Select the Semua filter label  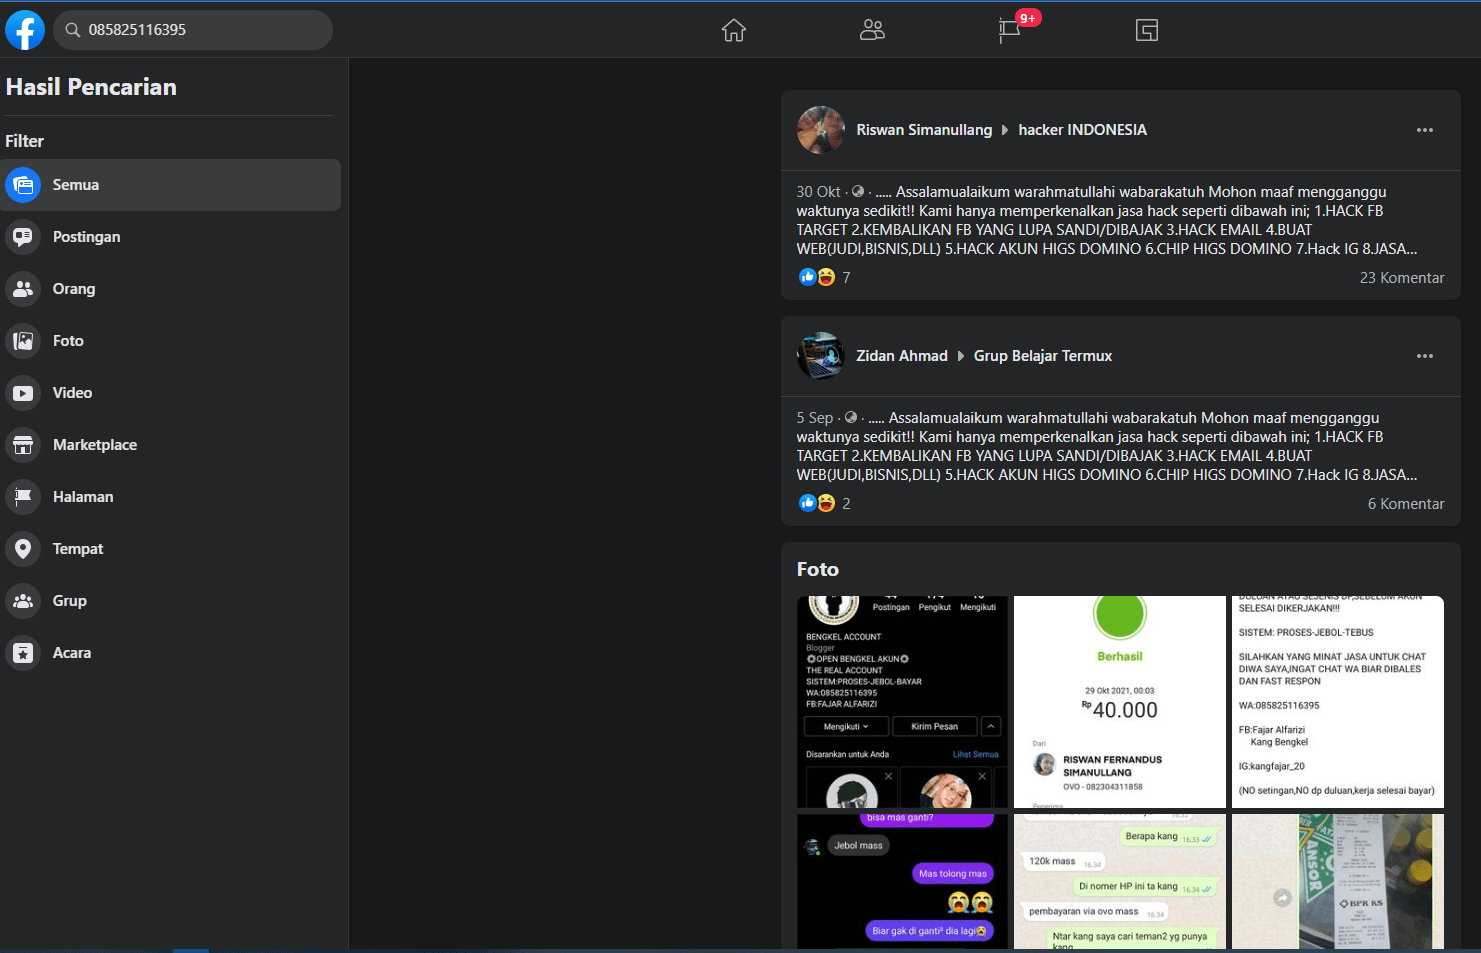tap(76, 185)
